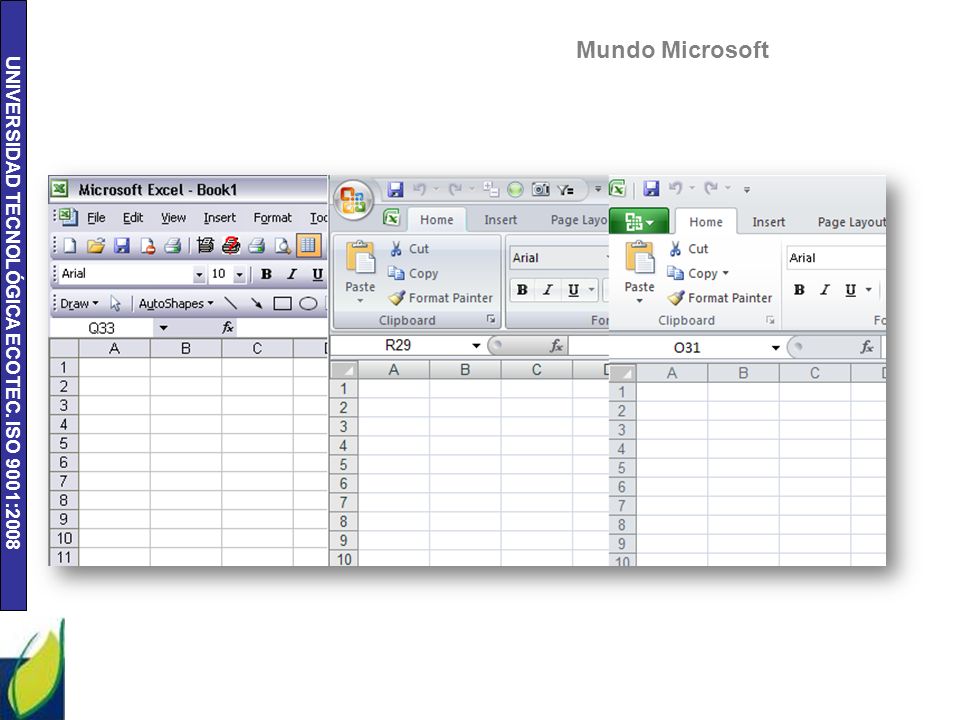Click camera icon in Excel 2007 quick access toolbar
The image size is (960, 720).
click(x=540, y=189)
